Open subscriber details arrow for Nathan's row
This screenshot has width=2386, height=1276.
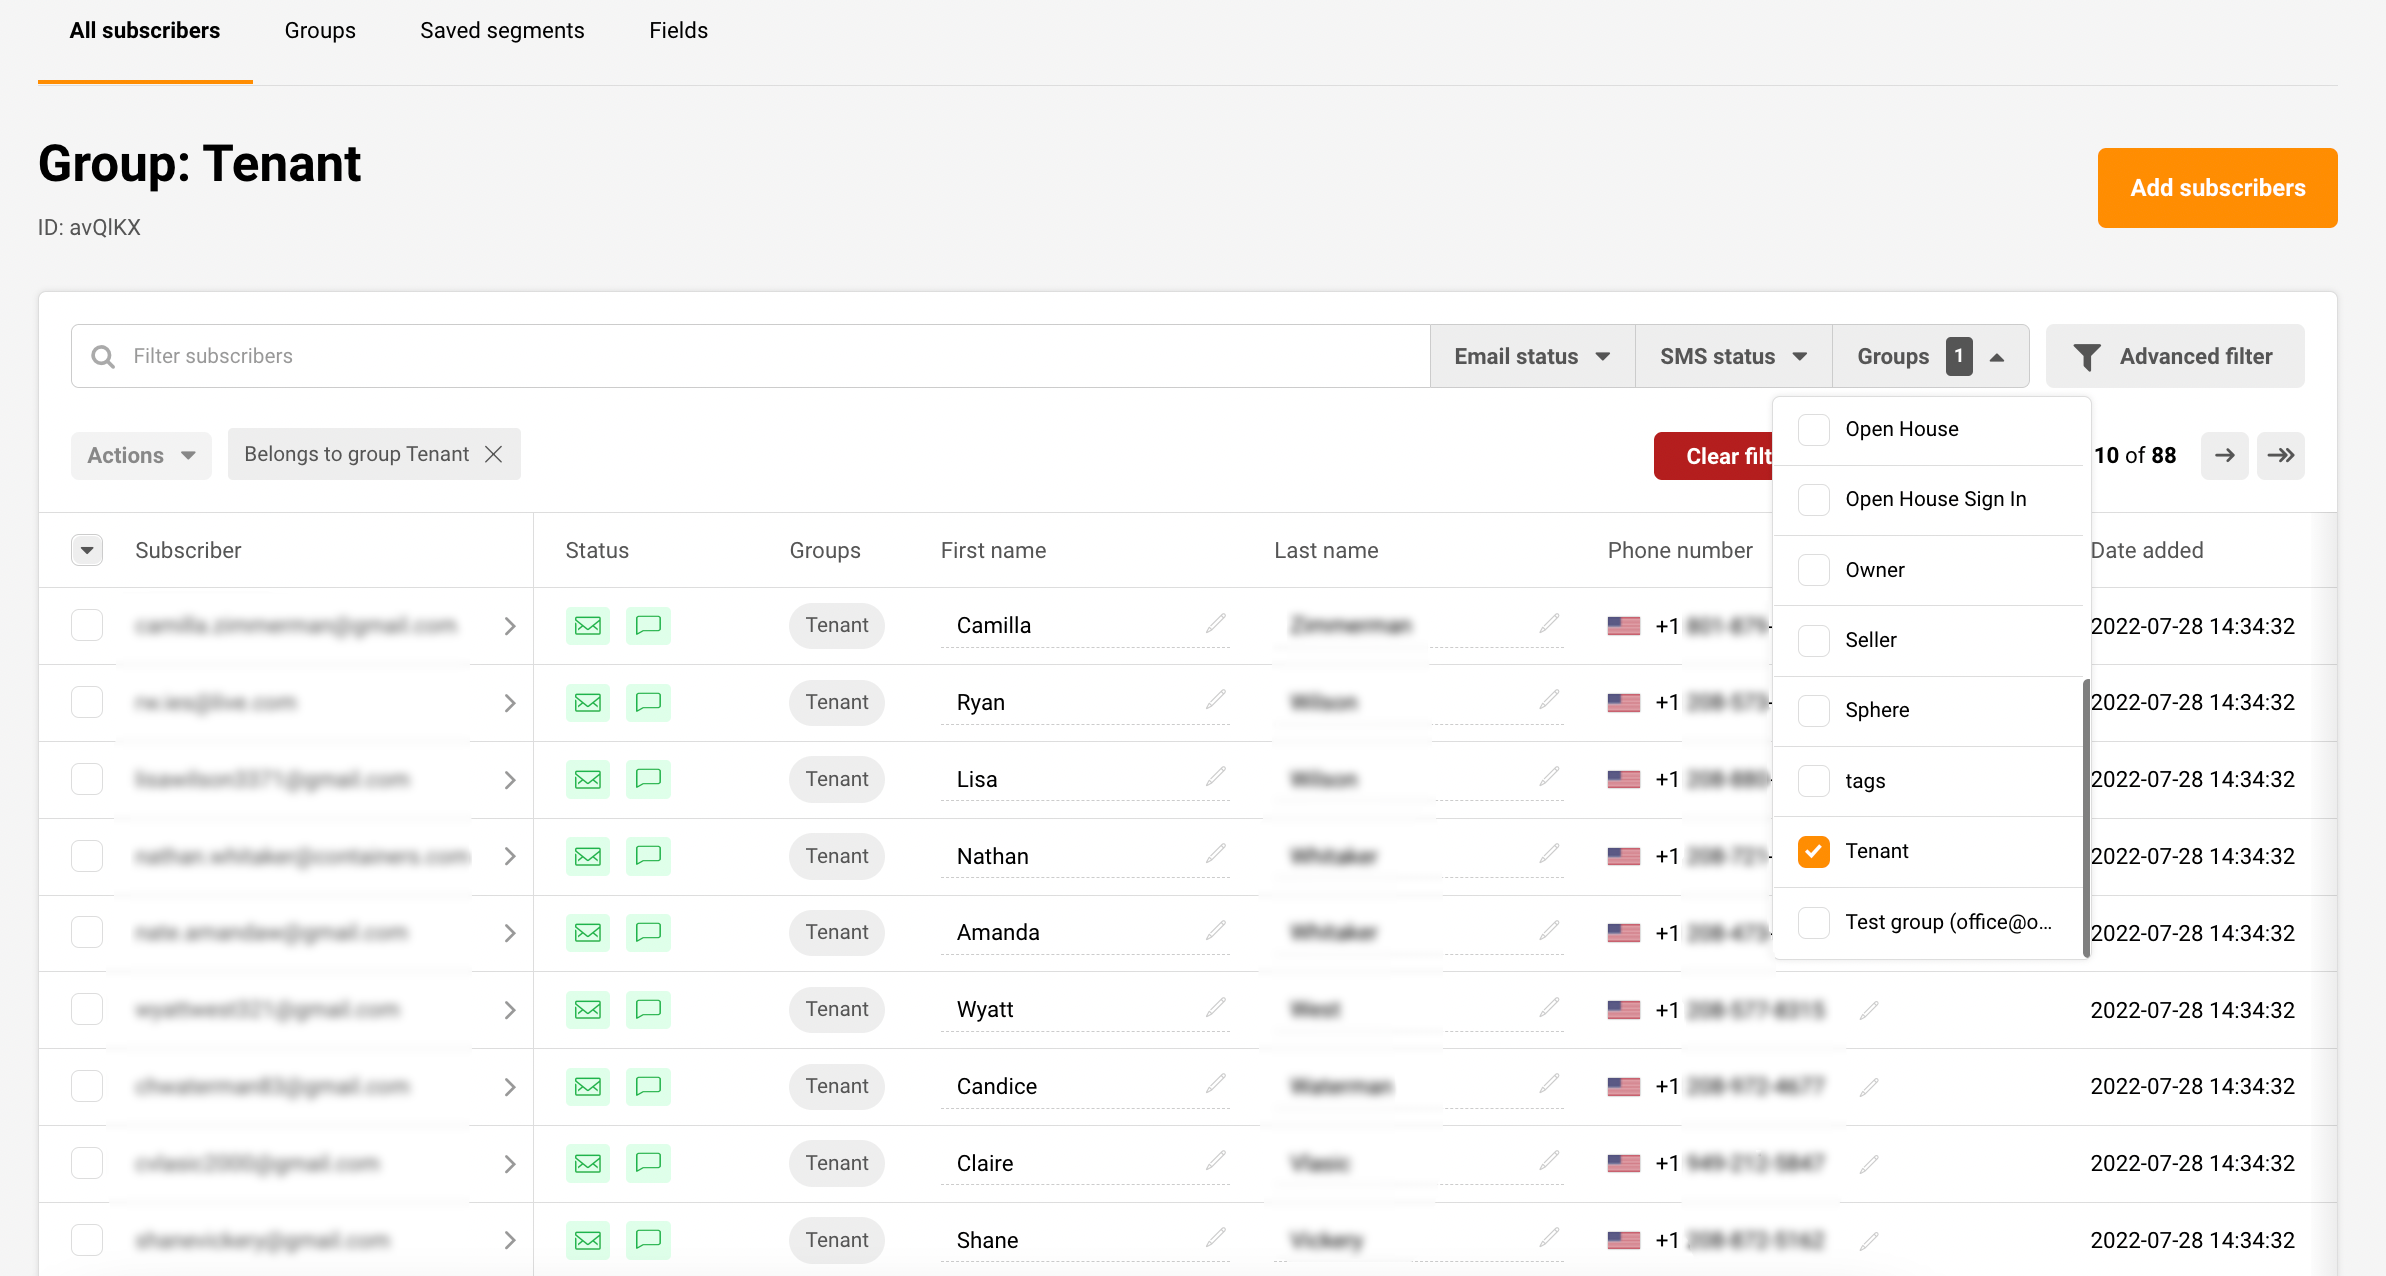coord(510,857)
